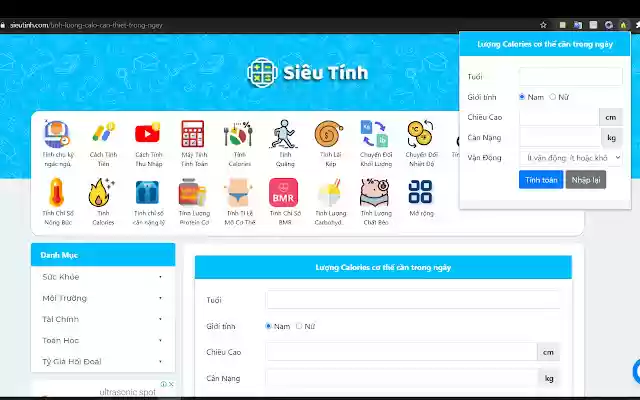Open the pig Tính Lượng Chất Béo icon
The width and height of the screenshot is (640, 400).
pyautogui.click(x=375, y=192)
